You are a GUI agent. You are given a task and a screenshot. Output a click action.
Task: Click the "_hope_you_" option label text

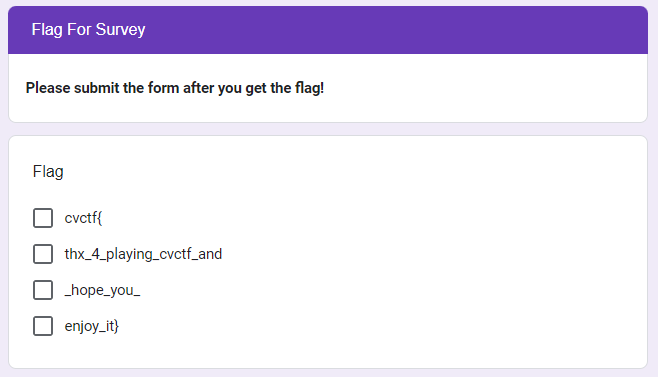[x=102, y=290]
